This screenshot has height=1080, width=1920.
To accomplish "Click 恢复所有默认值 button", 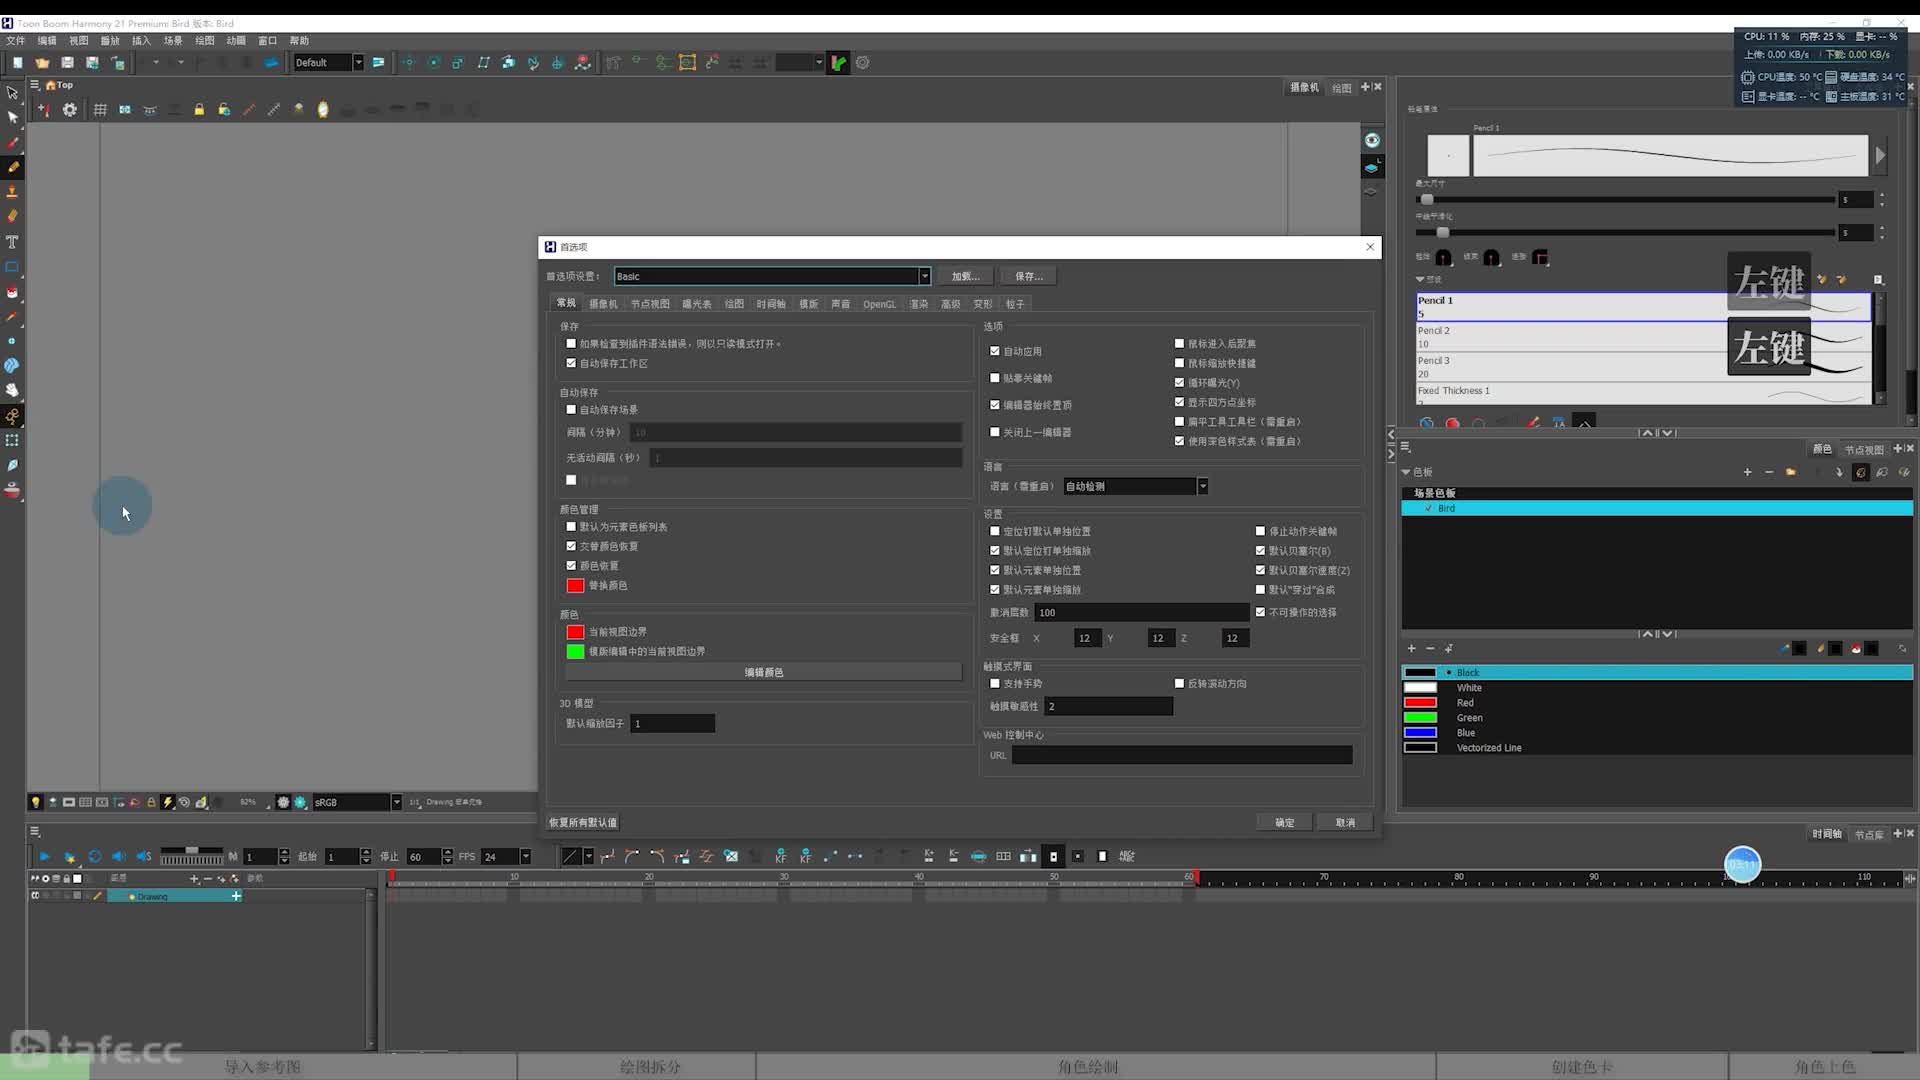I will 582,822.
